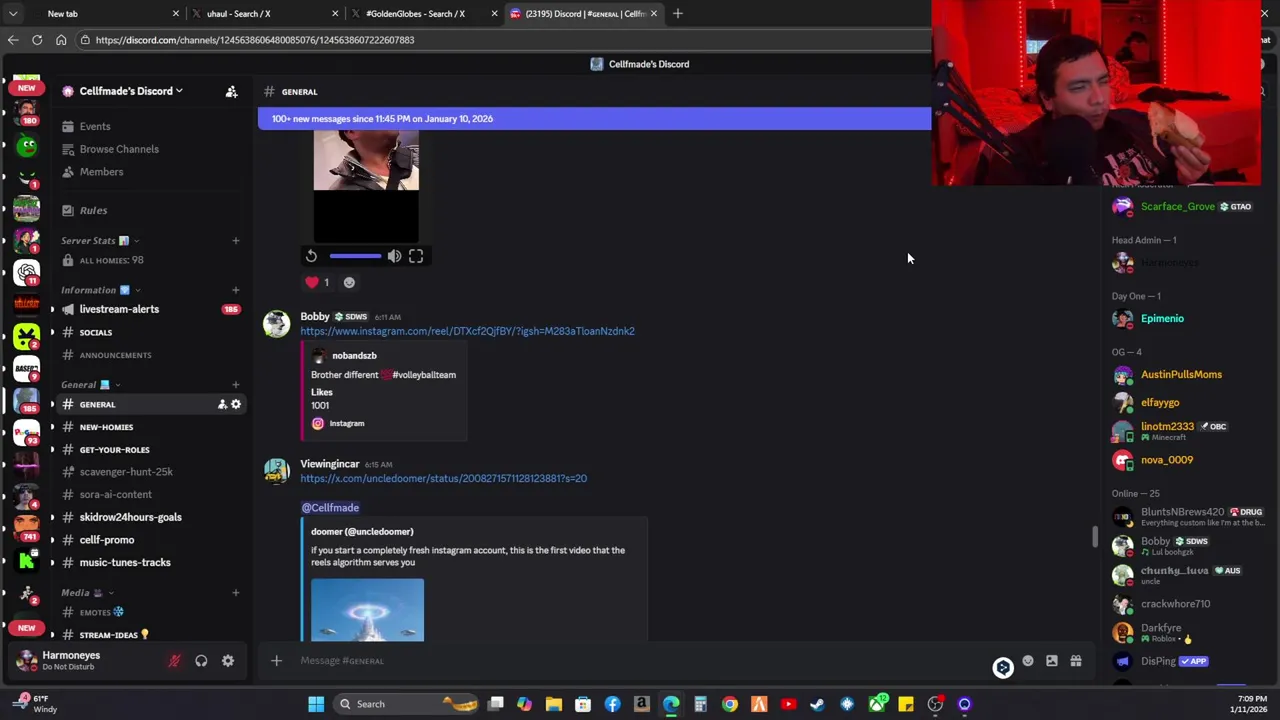Enter fullscreen on the video player
Screen dimensions: 1280x720
coord(416,256)
